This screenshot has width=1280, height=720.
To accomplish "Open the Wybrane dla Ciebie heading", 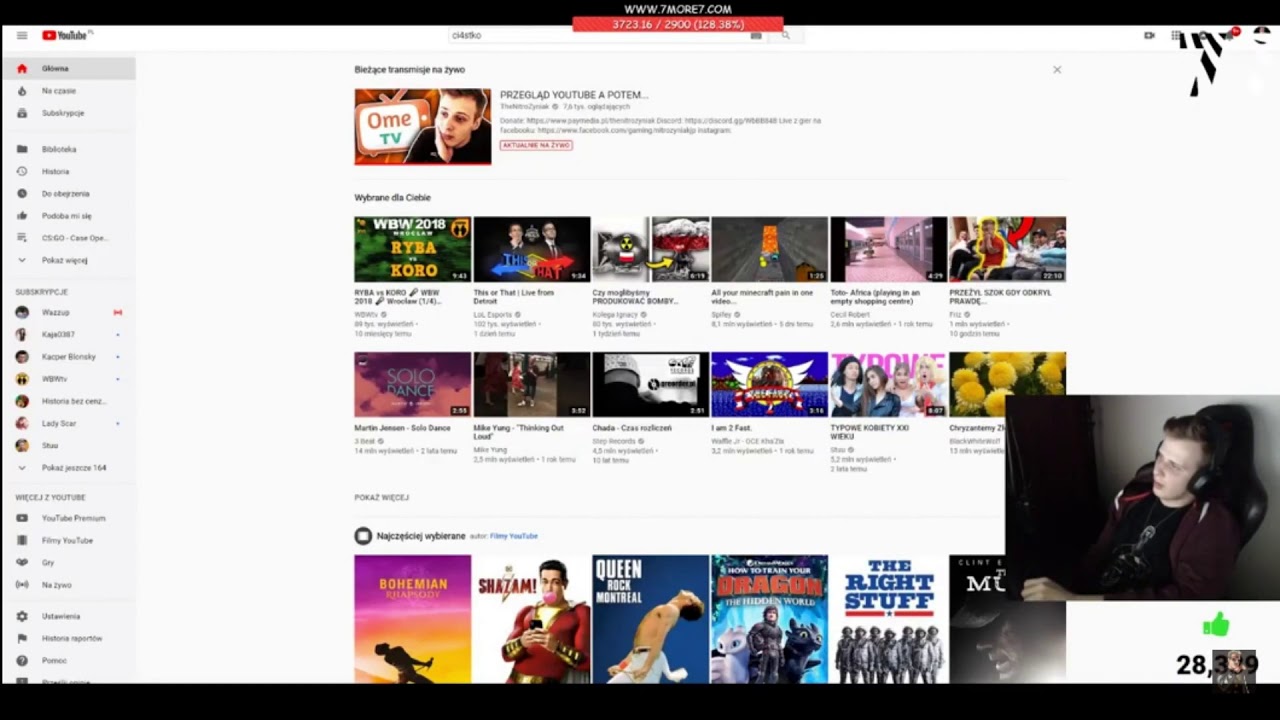I will 392,198.
